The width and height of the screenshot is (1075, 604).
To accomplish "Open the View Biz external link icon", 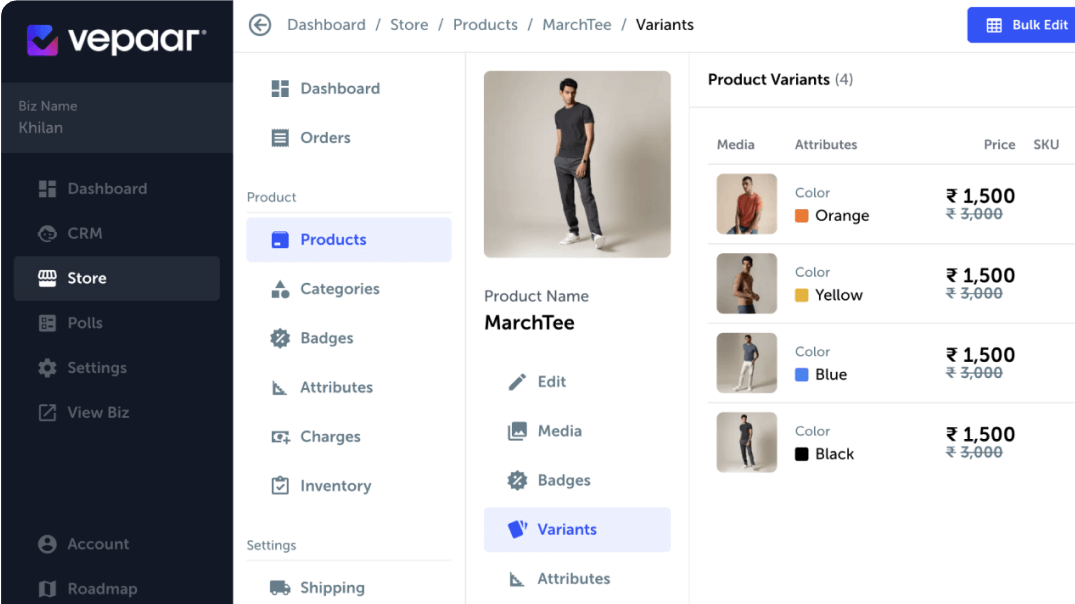I will [47, 413].
